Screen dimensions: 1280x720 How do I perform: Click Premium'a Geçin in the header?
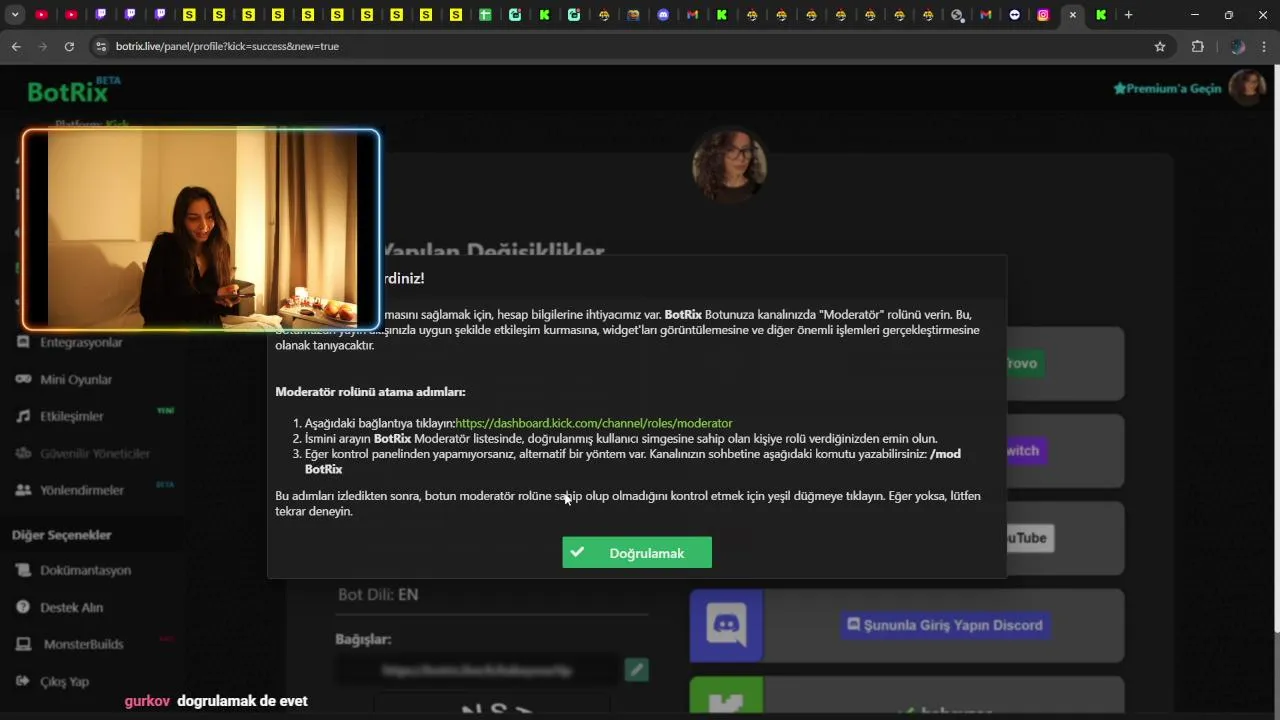[1167, 88]
